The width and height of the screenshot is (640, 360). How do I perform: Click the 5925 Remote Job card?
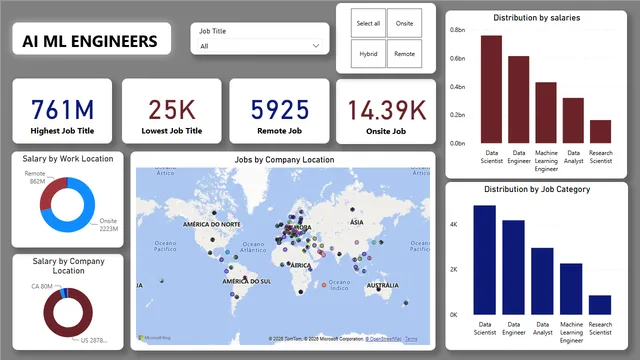coord(279,111)
